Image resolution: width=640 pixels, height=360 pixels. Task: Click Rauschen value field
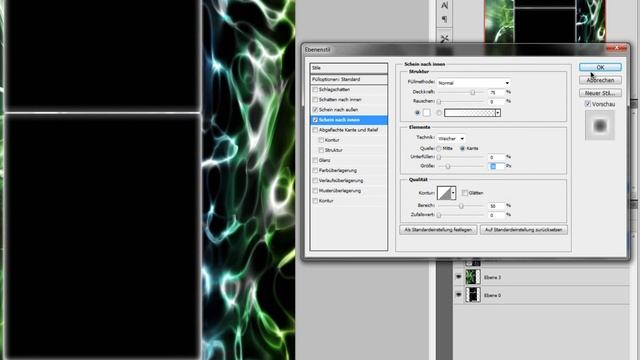496,102
